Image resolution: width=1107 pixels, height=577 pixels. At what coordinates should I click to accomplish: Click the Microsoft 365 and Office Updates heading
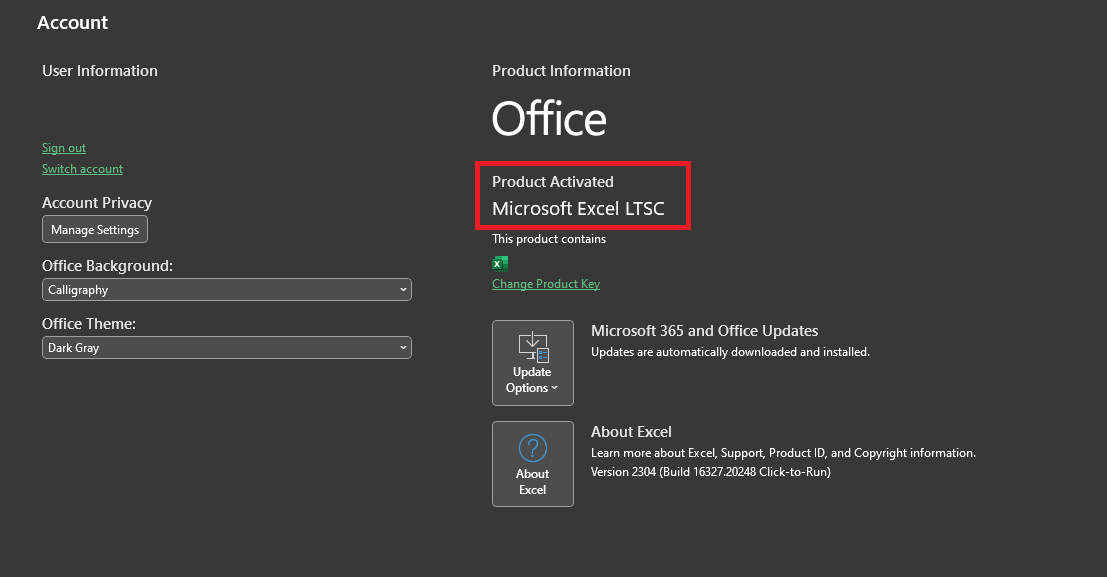point(705,331)
